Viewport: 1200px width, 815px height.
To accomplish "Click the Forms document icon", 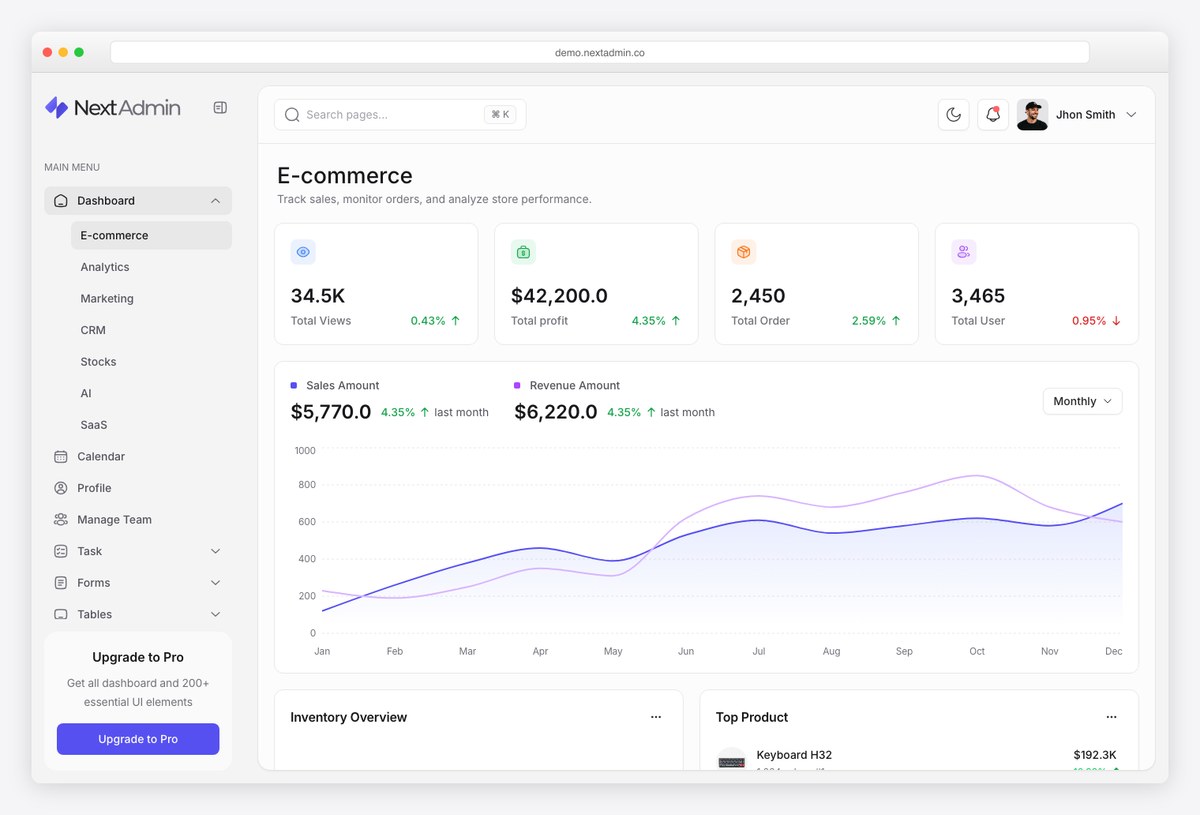I will pyautogui.click(x=61, y=583).
